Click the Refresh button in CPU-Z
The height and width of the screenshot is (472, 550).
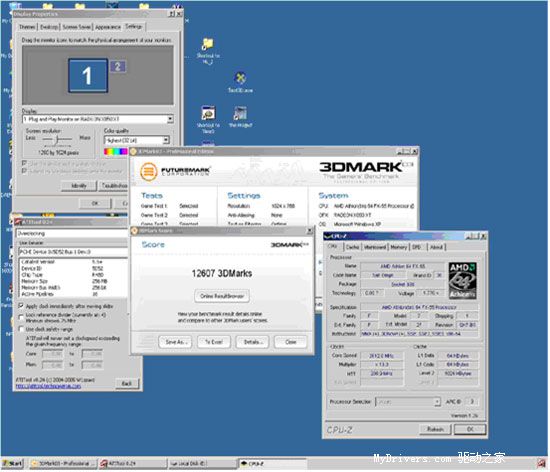(435, 429)
